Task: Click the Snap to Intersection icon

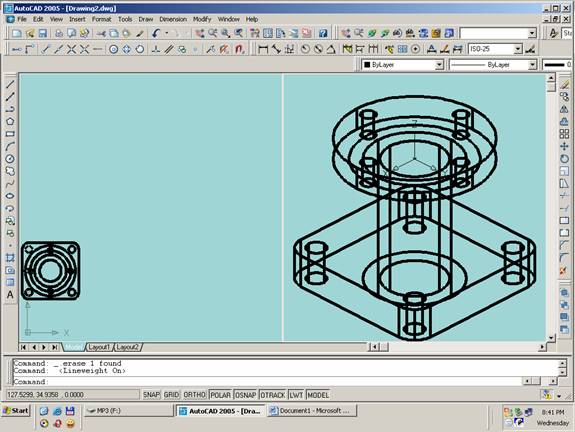Action: (x=72, y=49)
